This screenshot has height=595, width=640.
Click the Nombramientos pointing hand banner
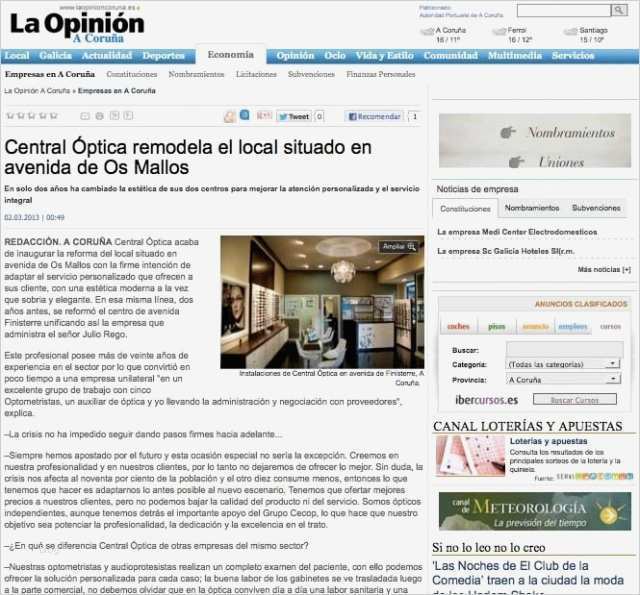point(558,132)
